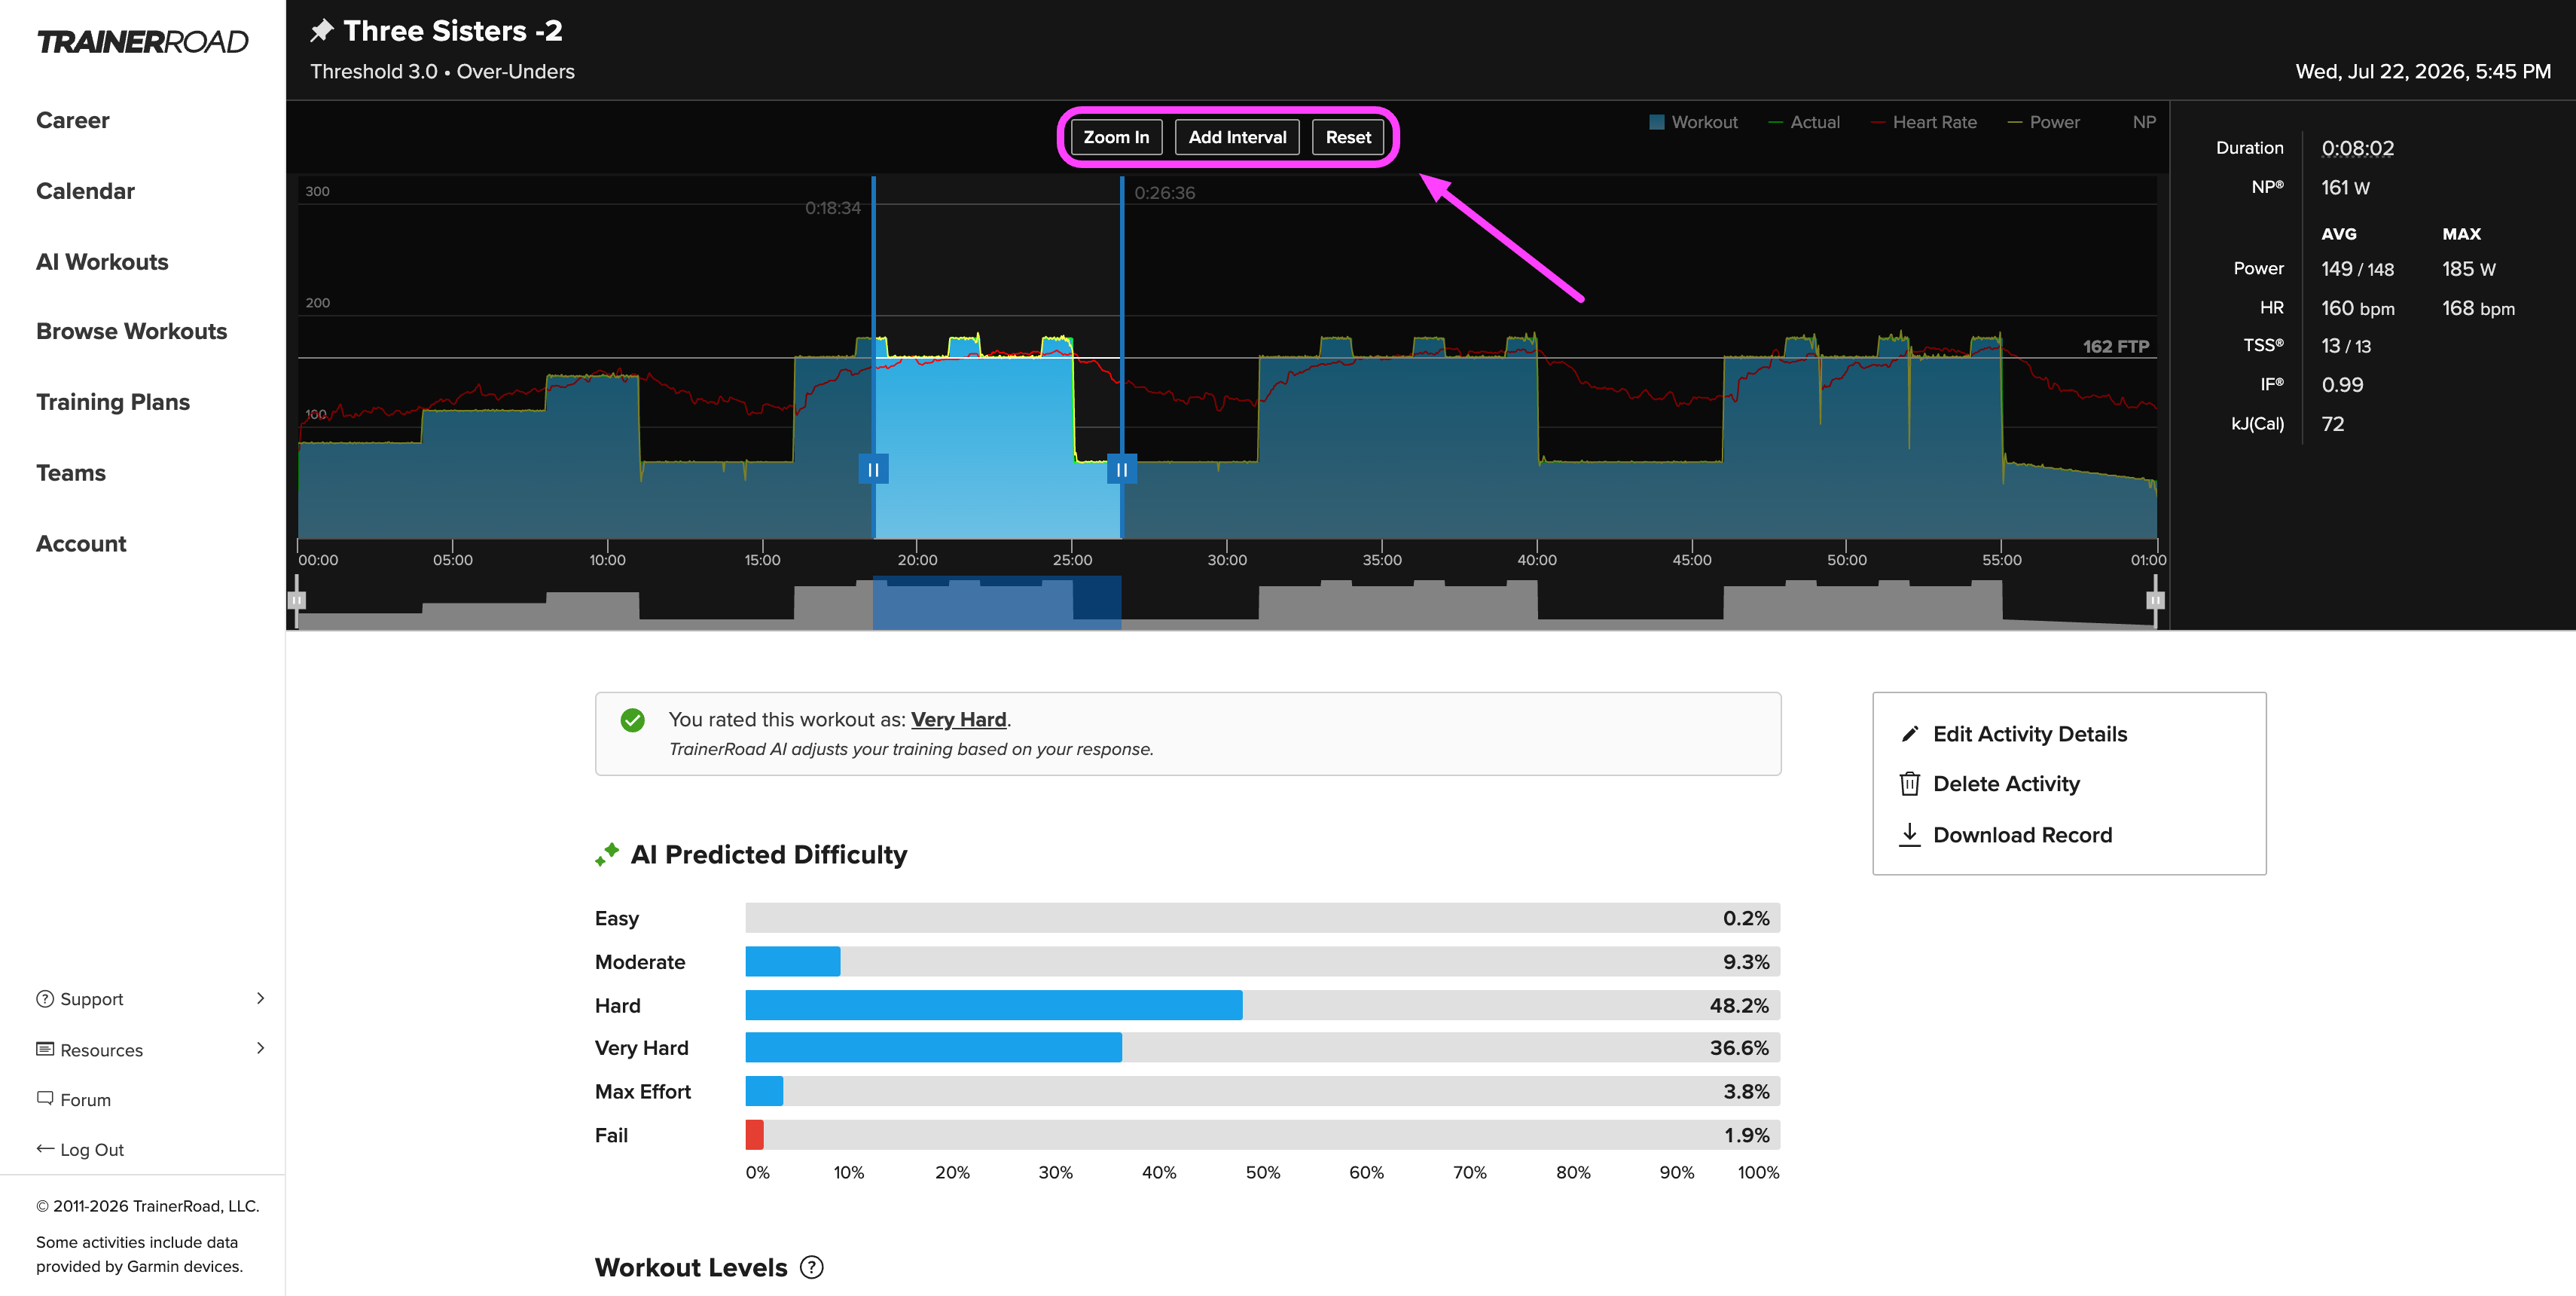Click the TrainerRoad logo

click(x=142, y=42)
